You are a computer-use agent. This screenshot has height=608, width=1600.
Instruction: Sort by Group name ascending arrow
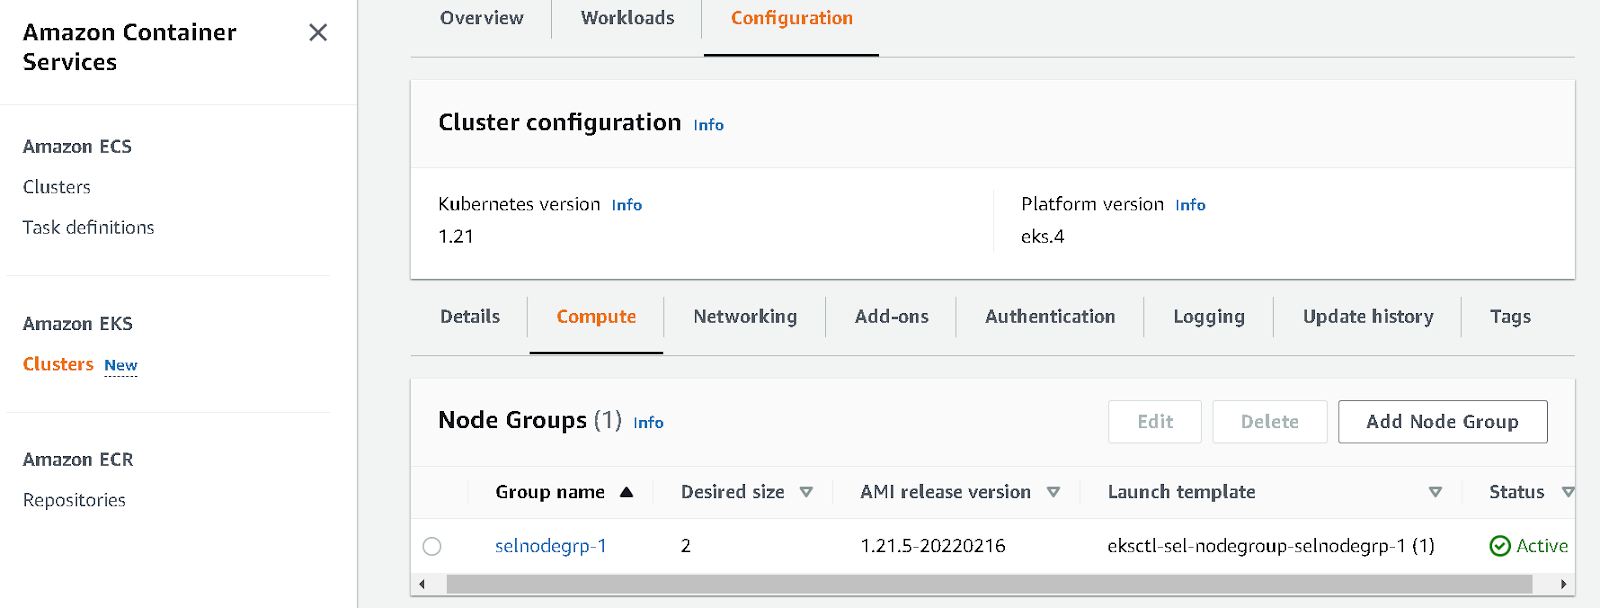pos(627,492)
